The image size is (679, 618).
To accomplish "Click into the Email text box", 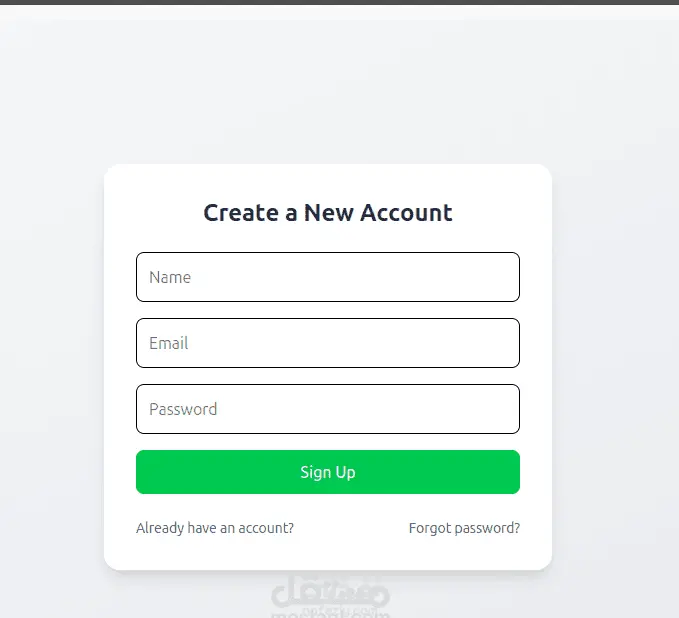I will (328, 343).
